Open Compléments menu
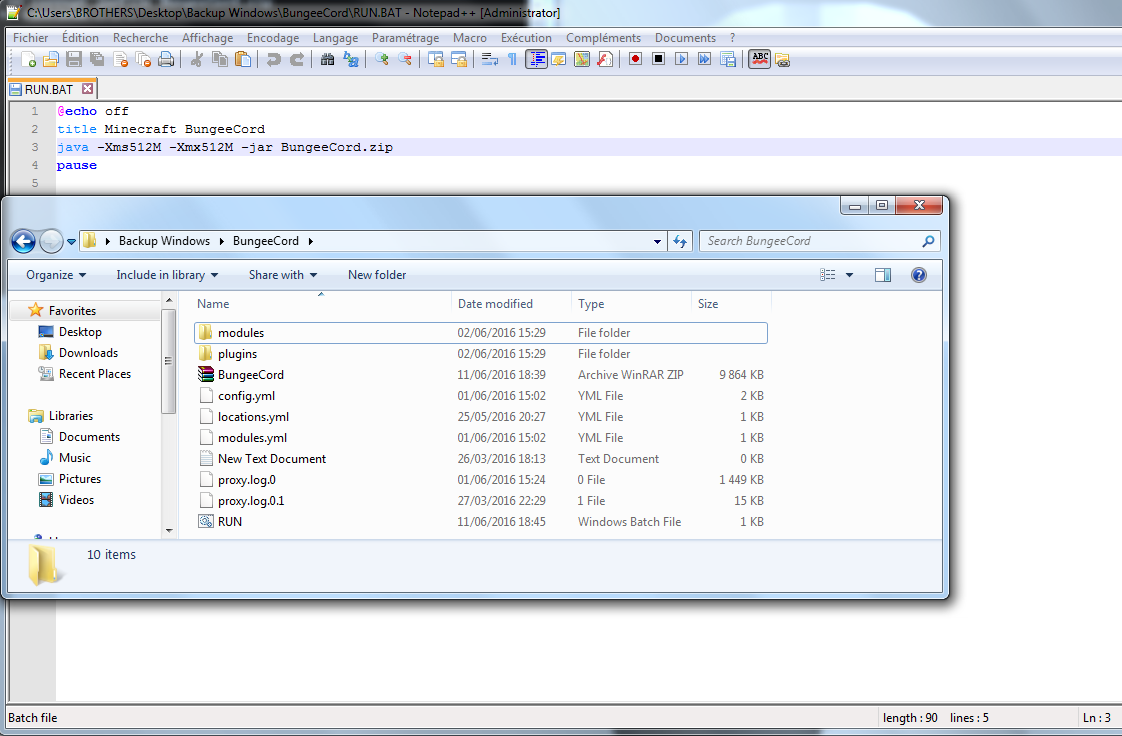Viewport: 1122px width, 736px height. click(603, 38)
